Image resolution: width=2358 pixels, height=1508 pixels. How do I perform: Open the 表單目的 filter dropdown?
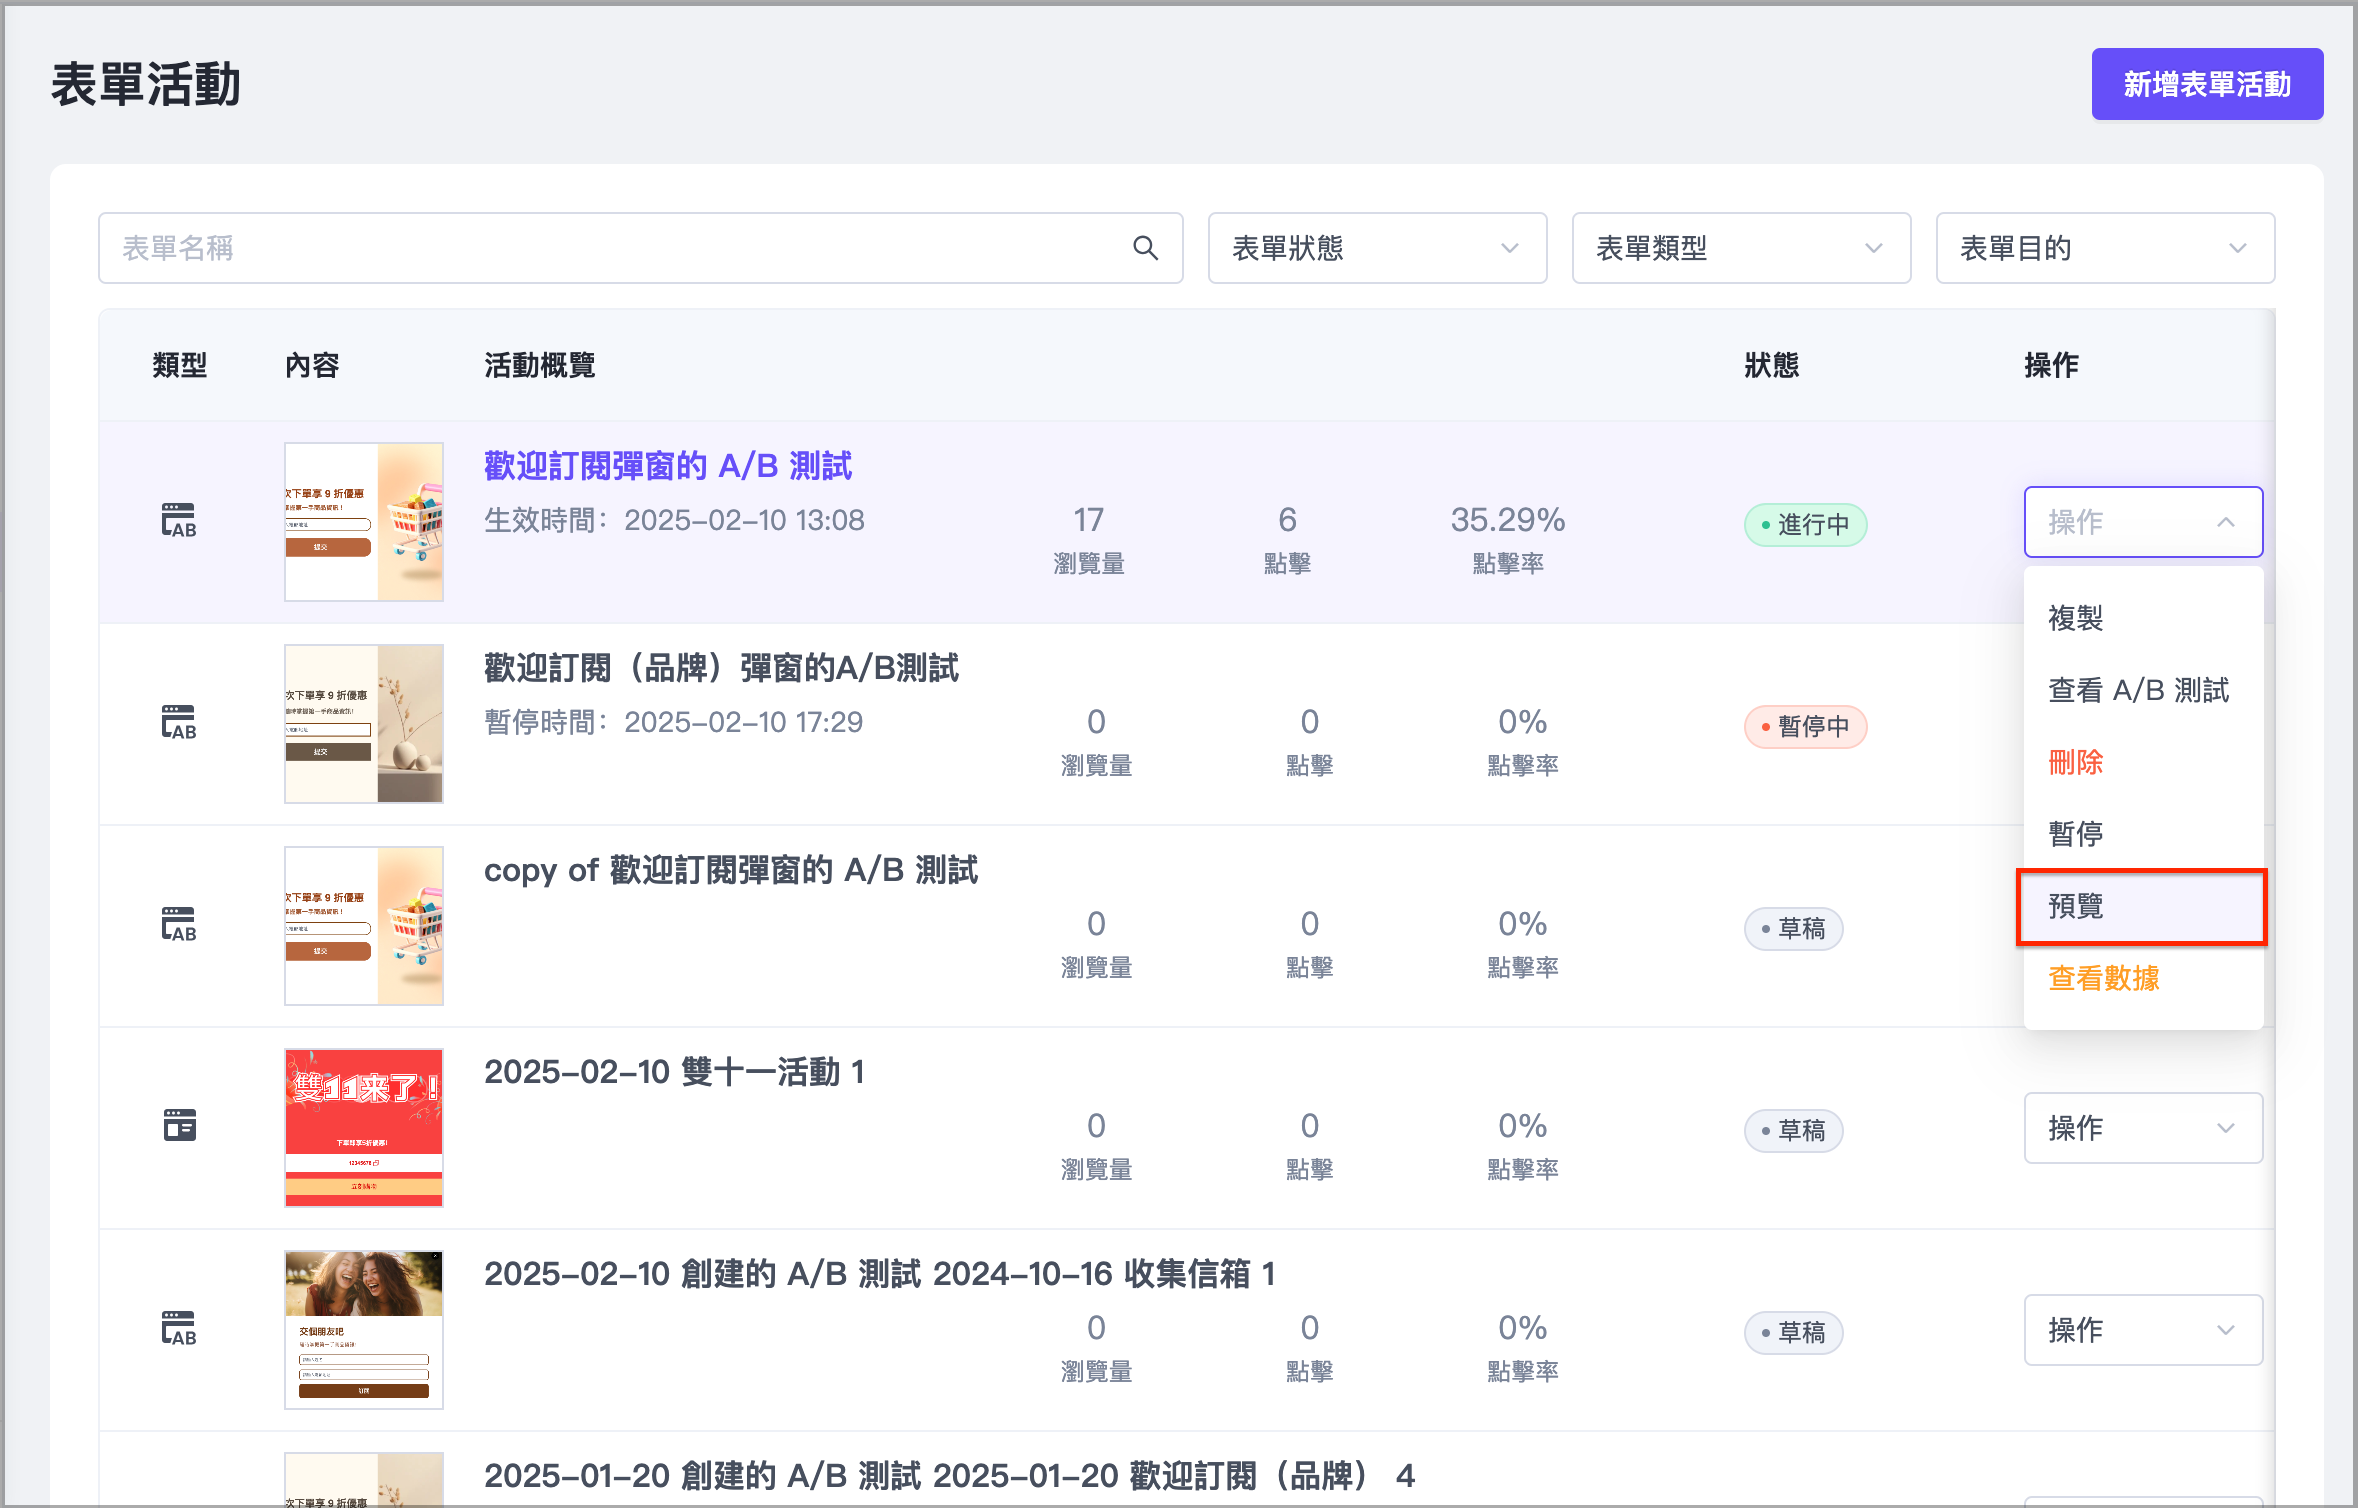[x=2104, y=248]
